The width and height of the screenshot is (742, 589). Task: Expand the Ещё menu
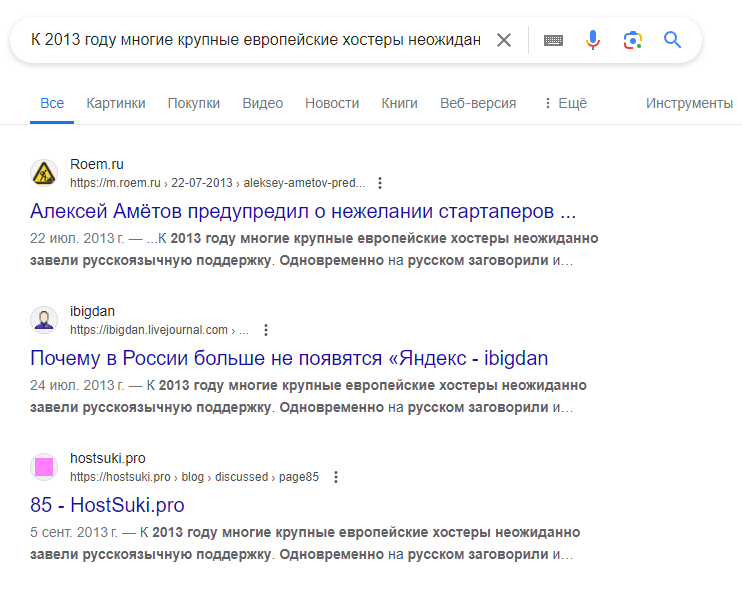tap(565, 103)
